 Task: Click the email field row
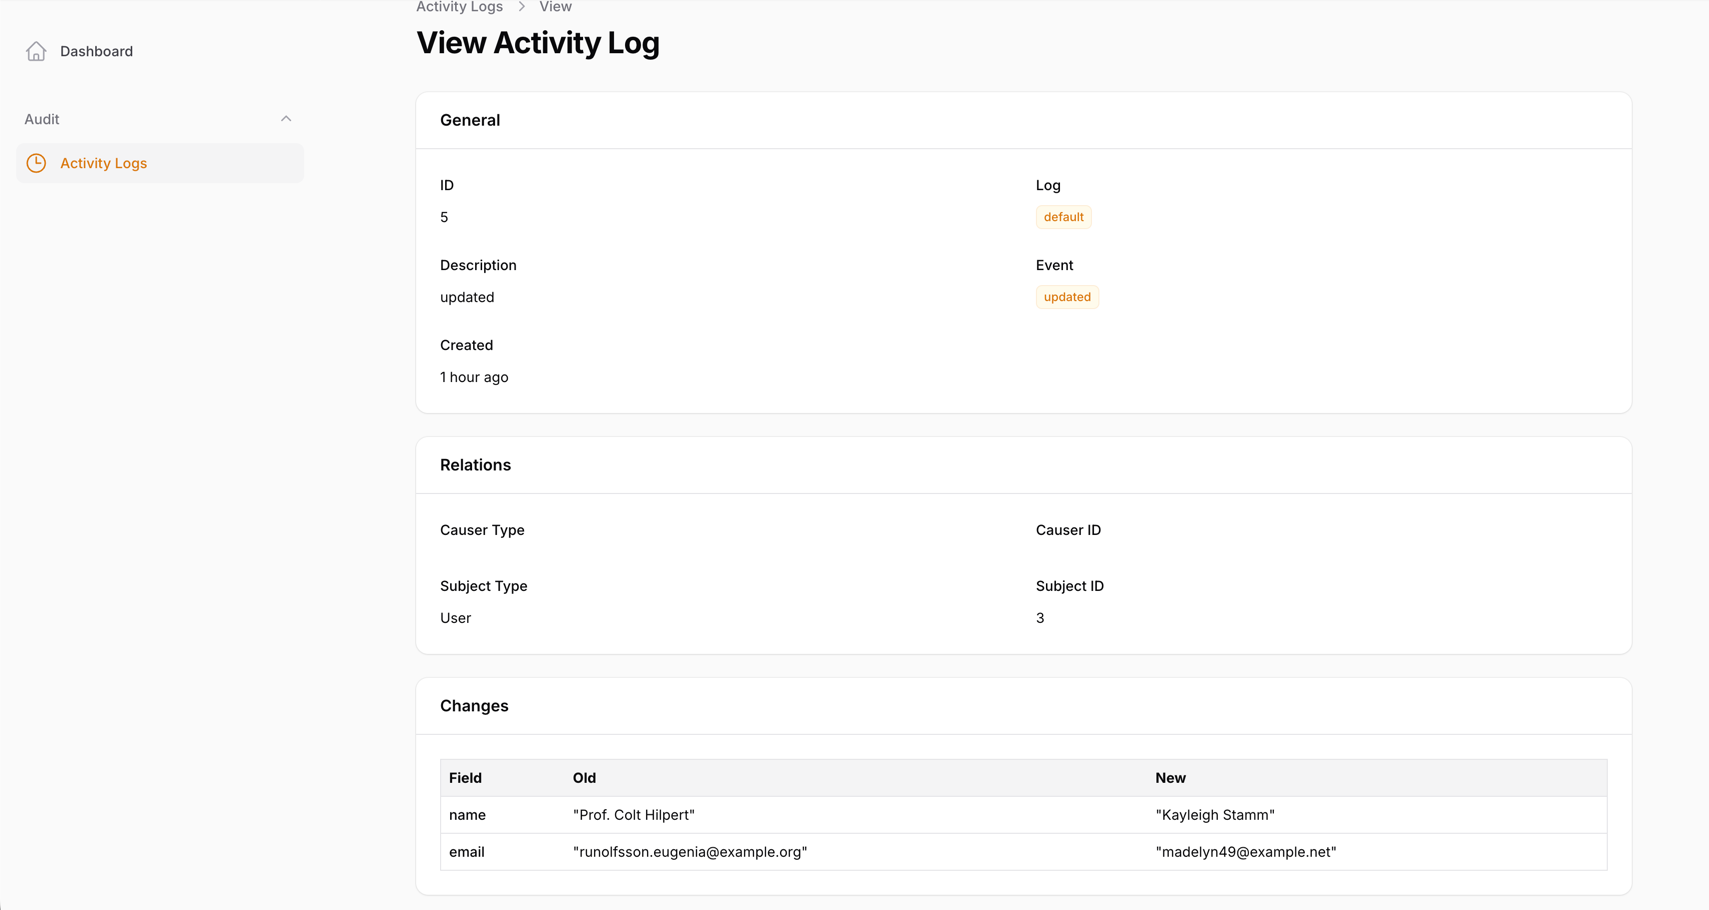pos(467,852)
